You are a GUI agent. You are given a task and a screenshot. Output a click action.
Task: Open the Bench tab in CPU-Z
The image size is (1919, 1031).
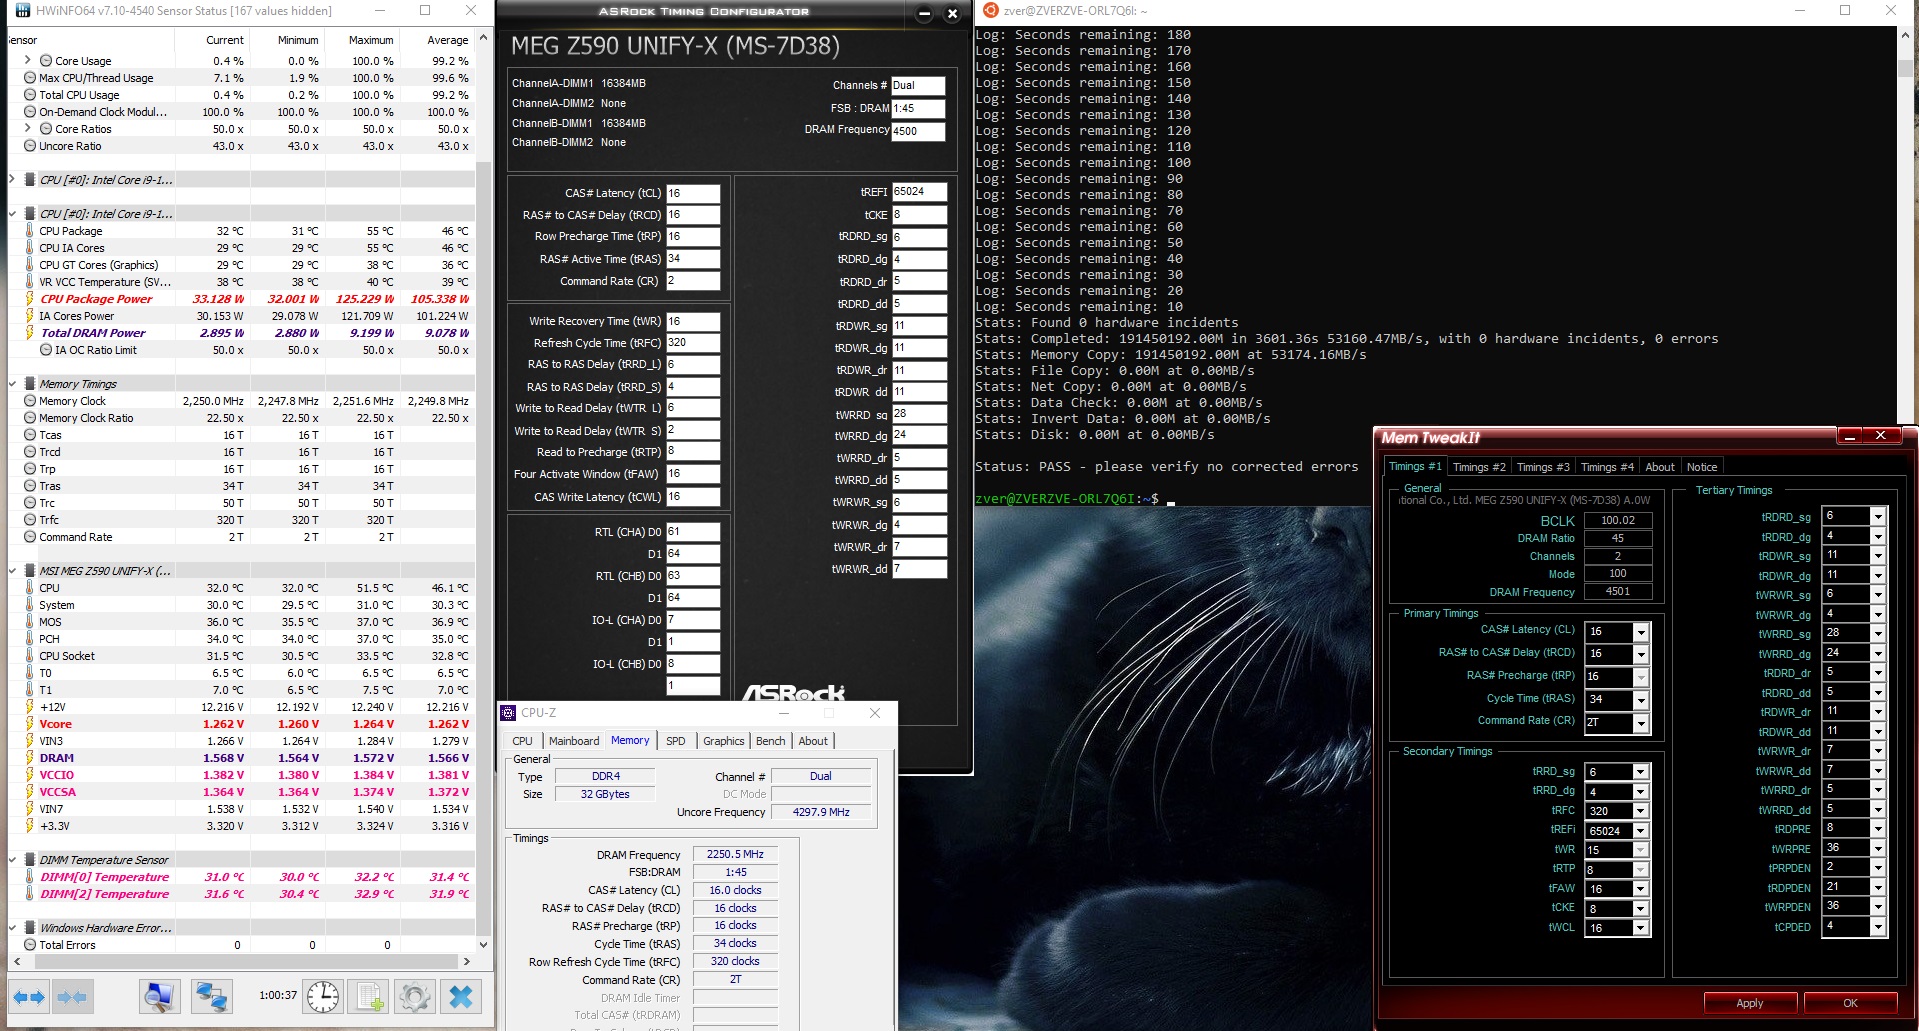pos(770,741)
